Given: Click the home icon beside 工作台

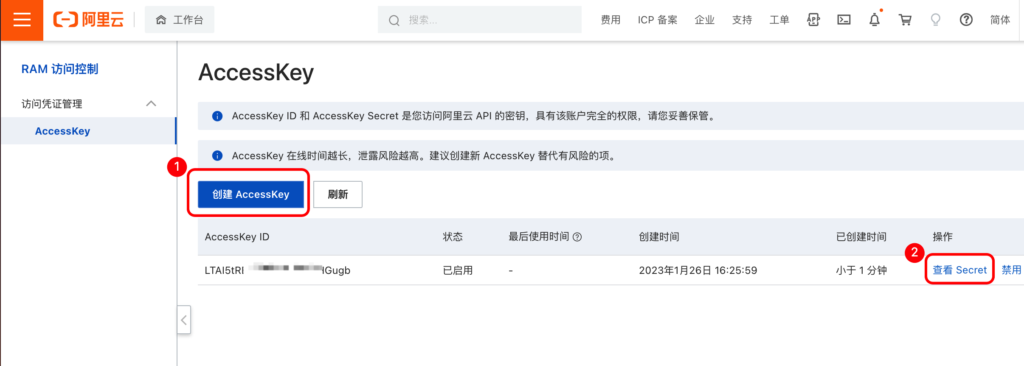Looking at the screenshot, I should [x=161, y=20].
